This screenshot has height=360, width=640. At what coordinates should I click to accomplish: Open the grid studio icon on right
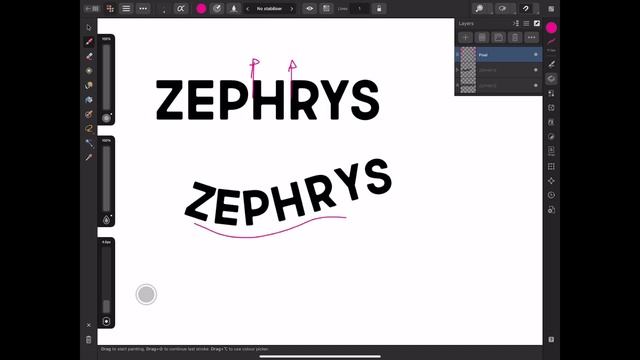click(x=551, y=166)
